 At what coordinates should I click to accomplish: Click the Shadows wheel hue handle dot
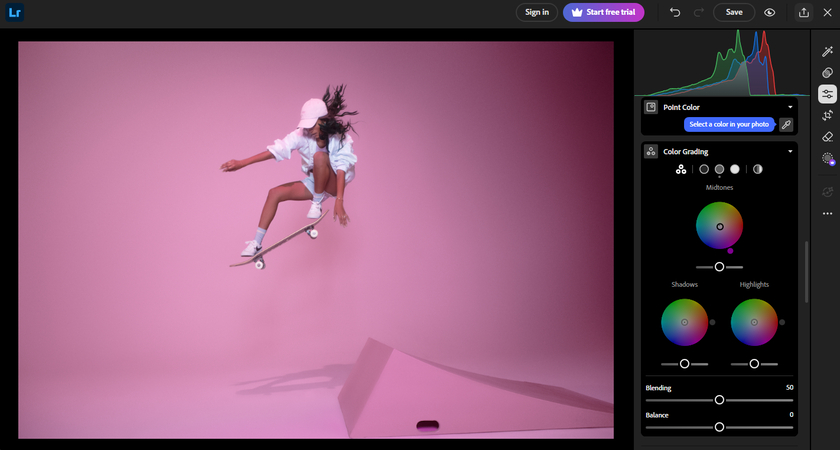[x=712, y=322]
